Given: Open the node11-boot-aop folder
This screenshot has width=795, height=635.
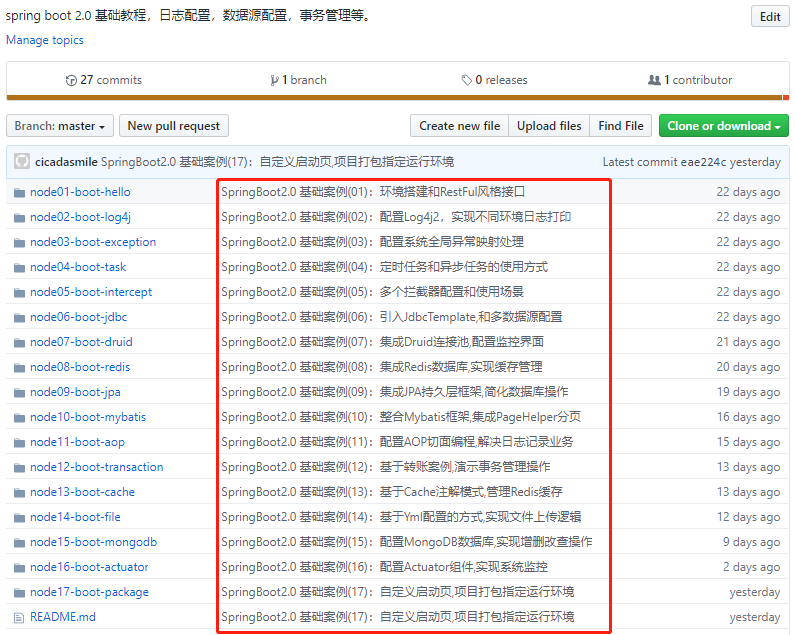Looking at the screenshot, I should (x=77, y=442).
